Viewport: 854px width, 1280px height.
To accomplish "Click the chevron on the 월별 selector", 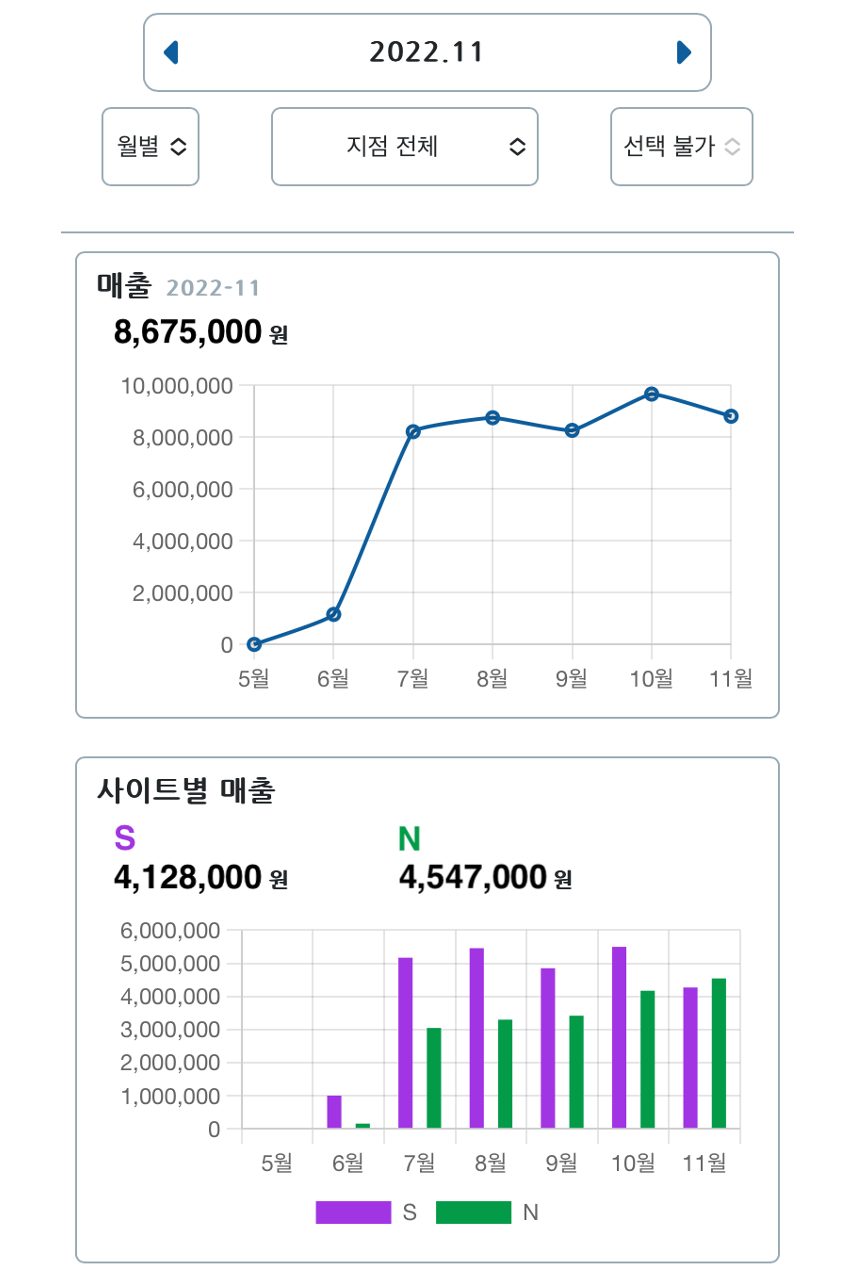I will tap(179, 146).
